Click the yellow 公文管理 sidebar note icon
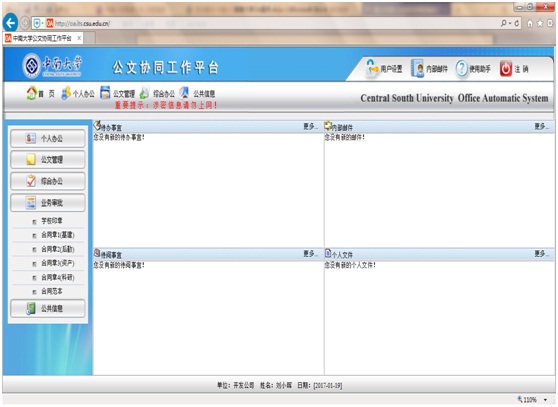The image size is (558, 407). coord(31,160)
